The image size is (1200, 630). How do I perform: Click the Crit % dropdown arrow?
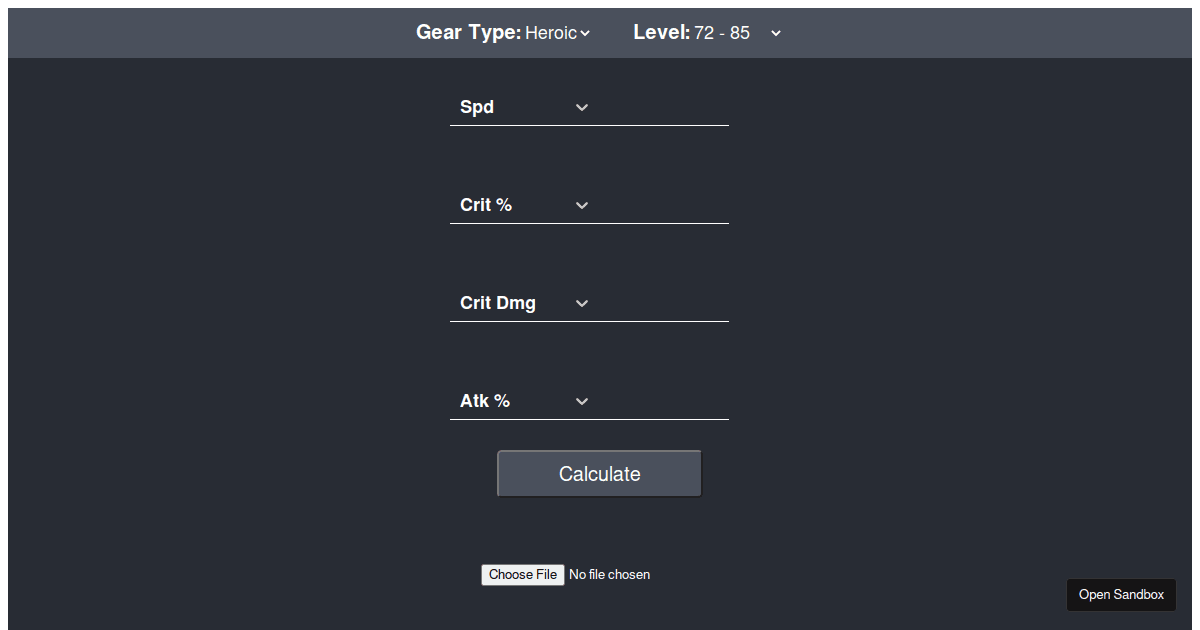point(581,205)
